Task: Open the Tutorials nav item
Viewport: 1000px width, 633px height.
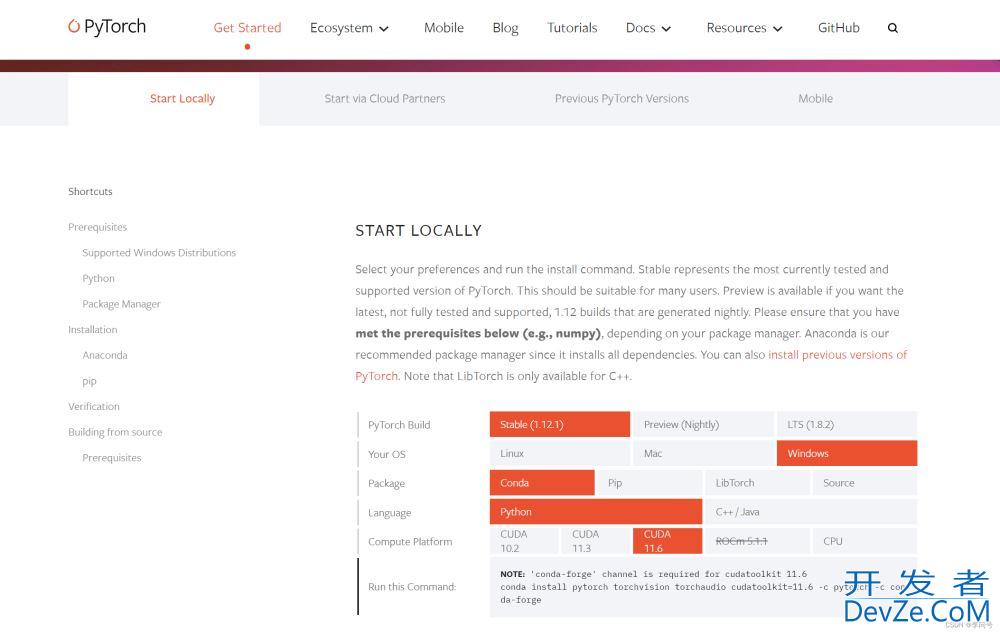Action: click(x=572, y=28)
